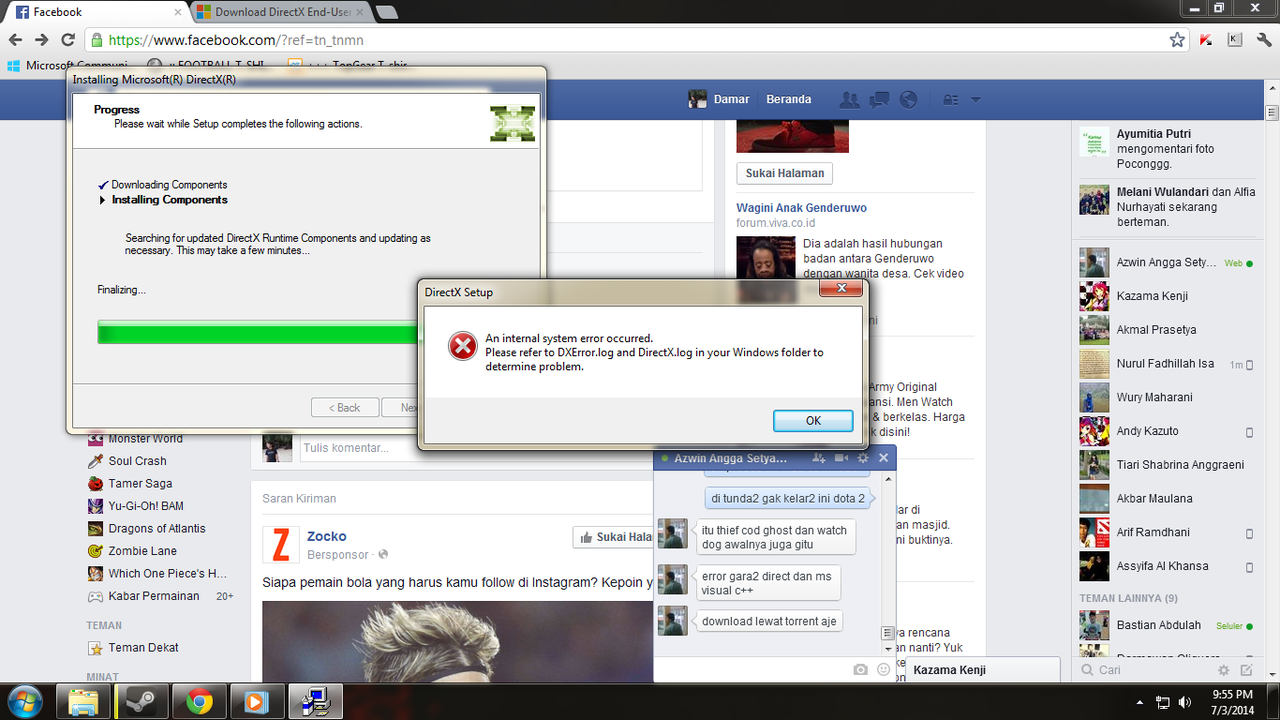Chat with Andy Kazuto
Screen dimensions: 1280x720
tap(1166, 431)
